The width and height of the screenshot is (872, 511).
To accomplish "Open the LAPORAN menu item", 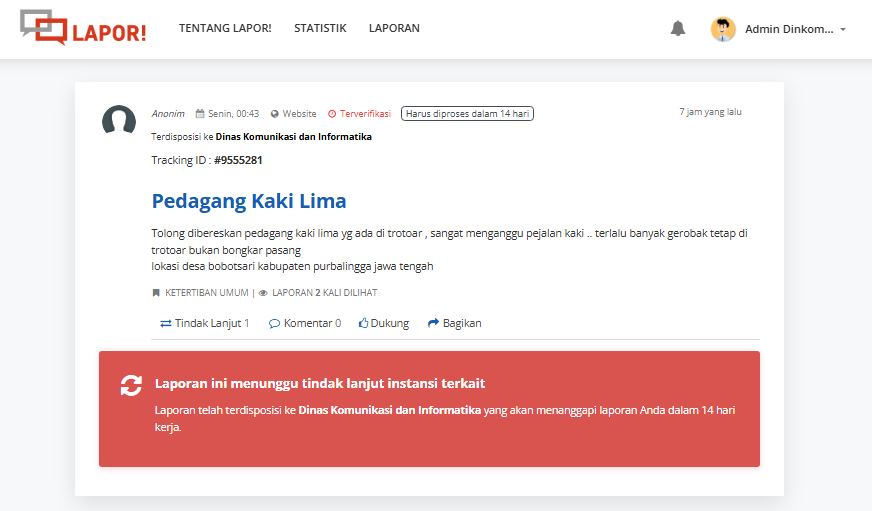I will point(394,28).
